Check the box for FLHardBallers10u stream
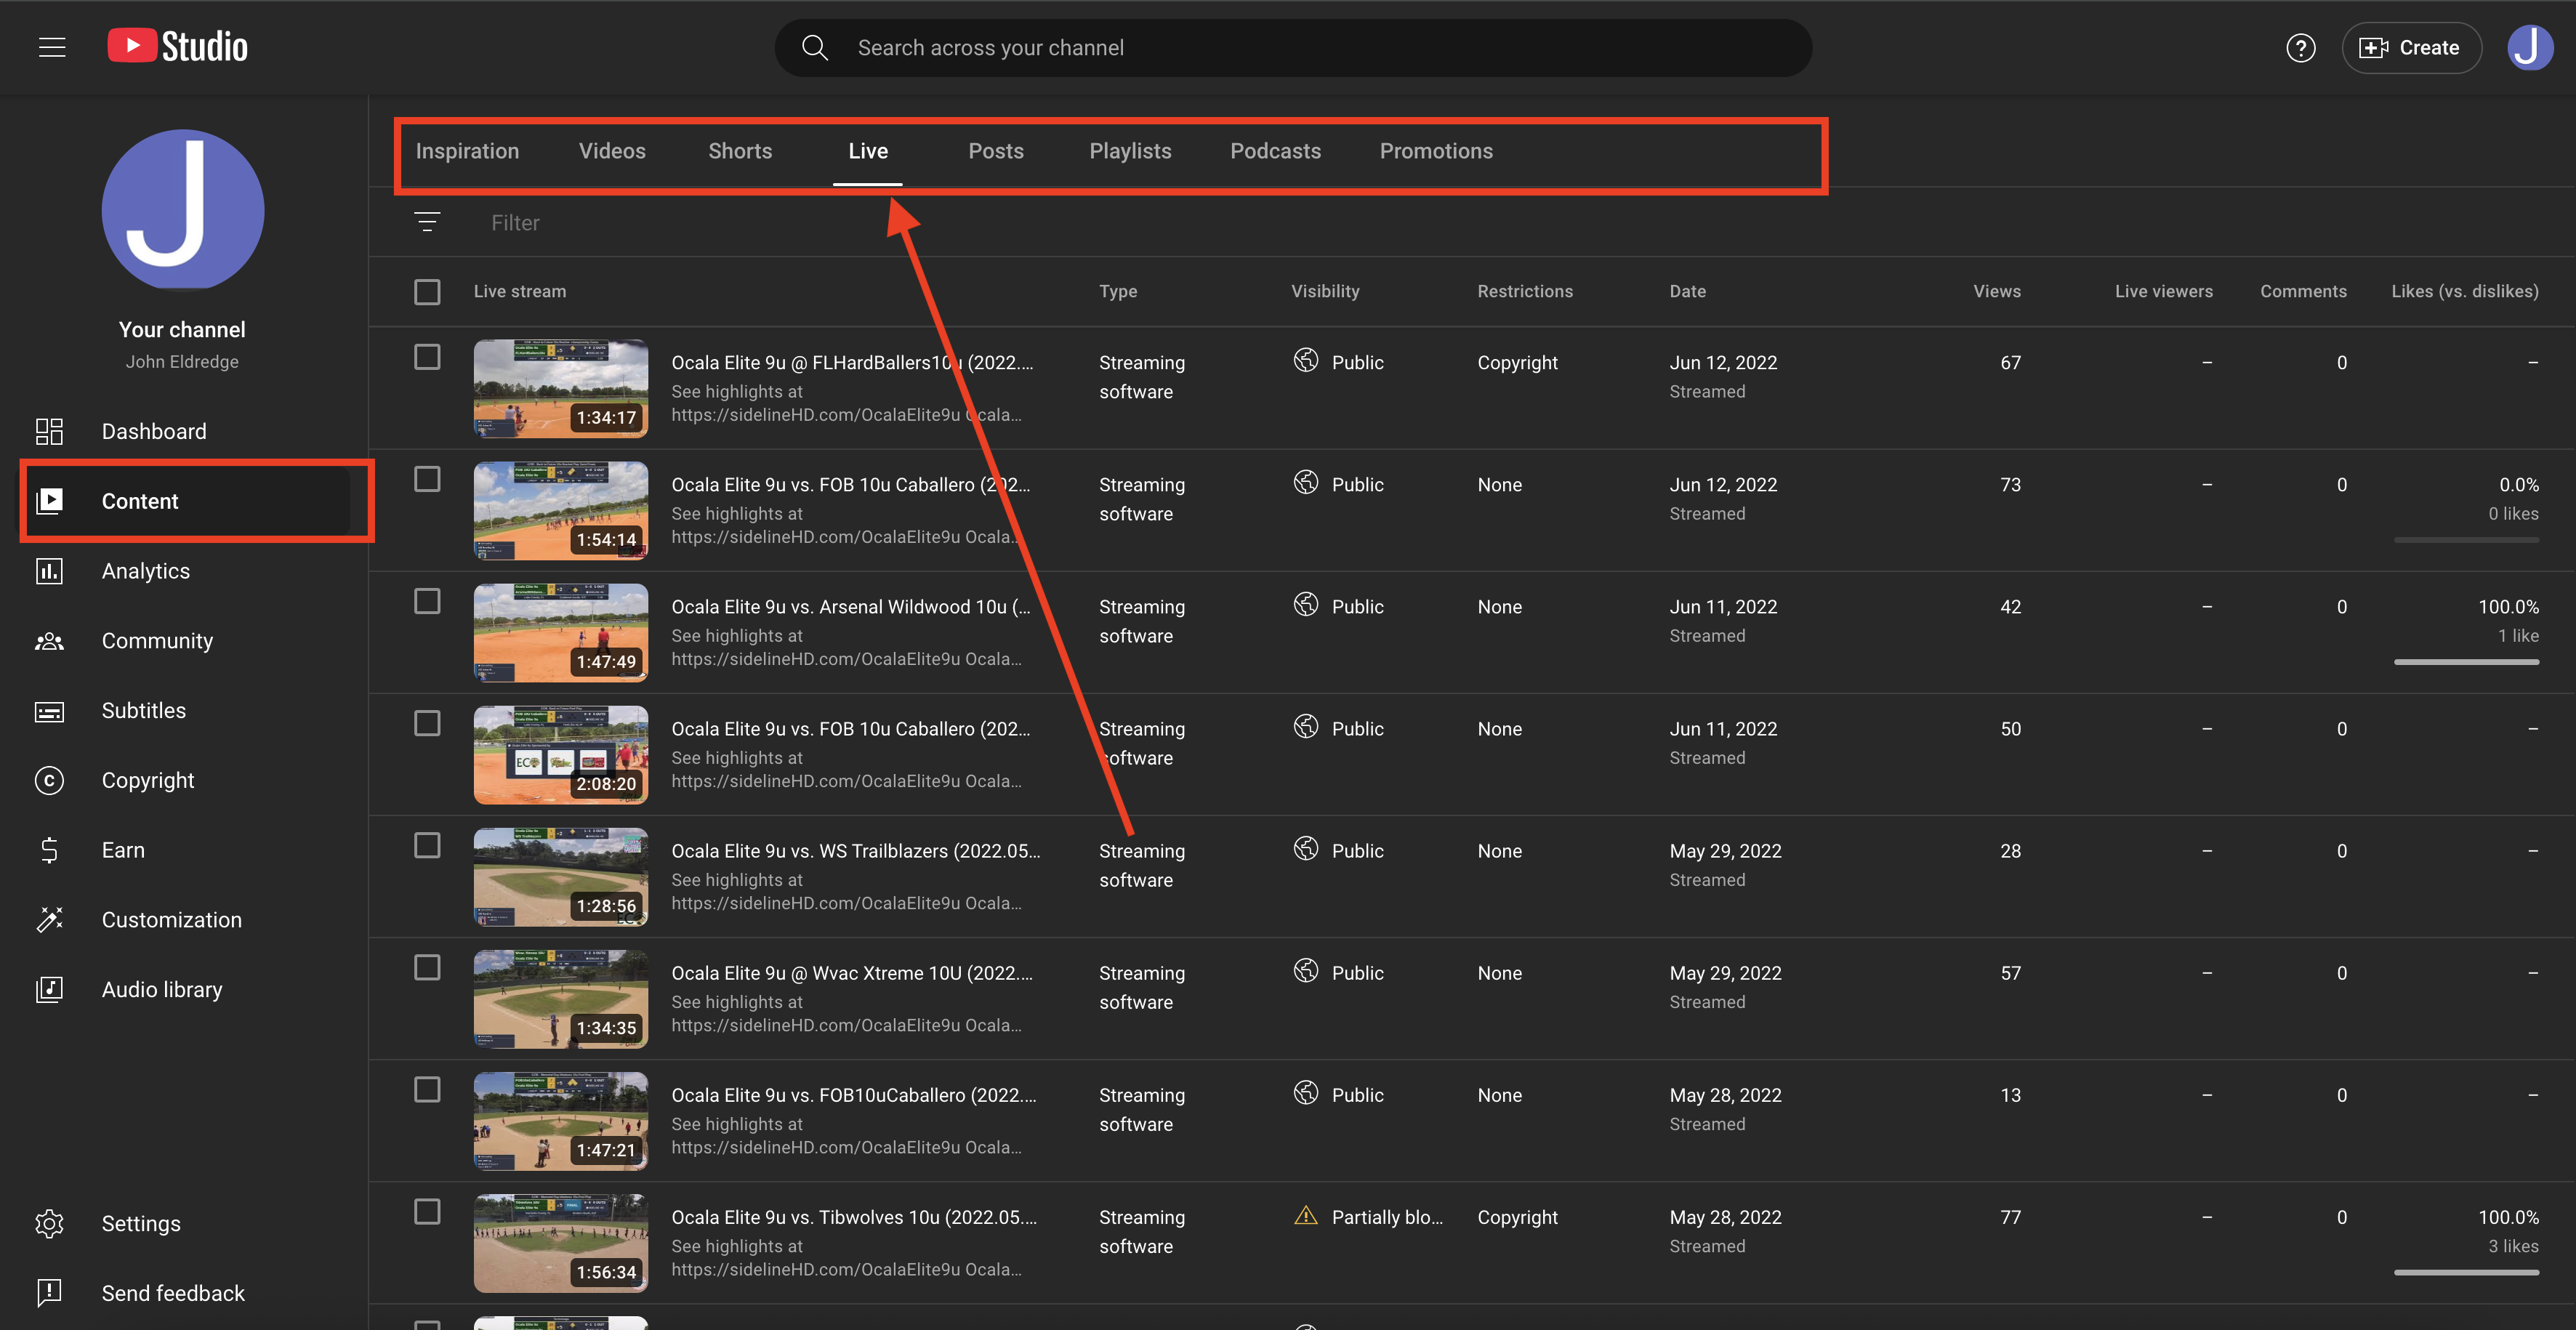2576x1330 pixels. [x=427, y=357]
